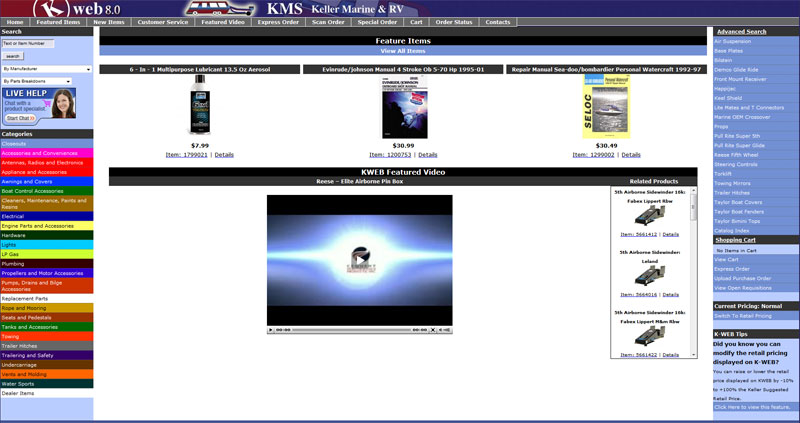Image resolution: width=800 pixels, height=423 pixels.
Task: Click Switch To Retail Pricing
Action: click(742, 316)
